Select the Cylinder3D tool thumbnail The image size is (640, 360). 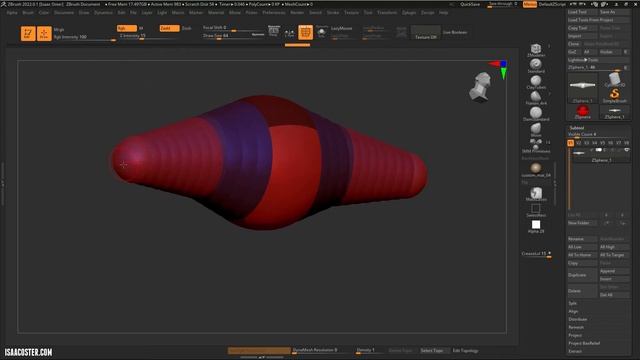coord(614,79)
